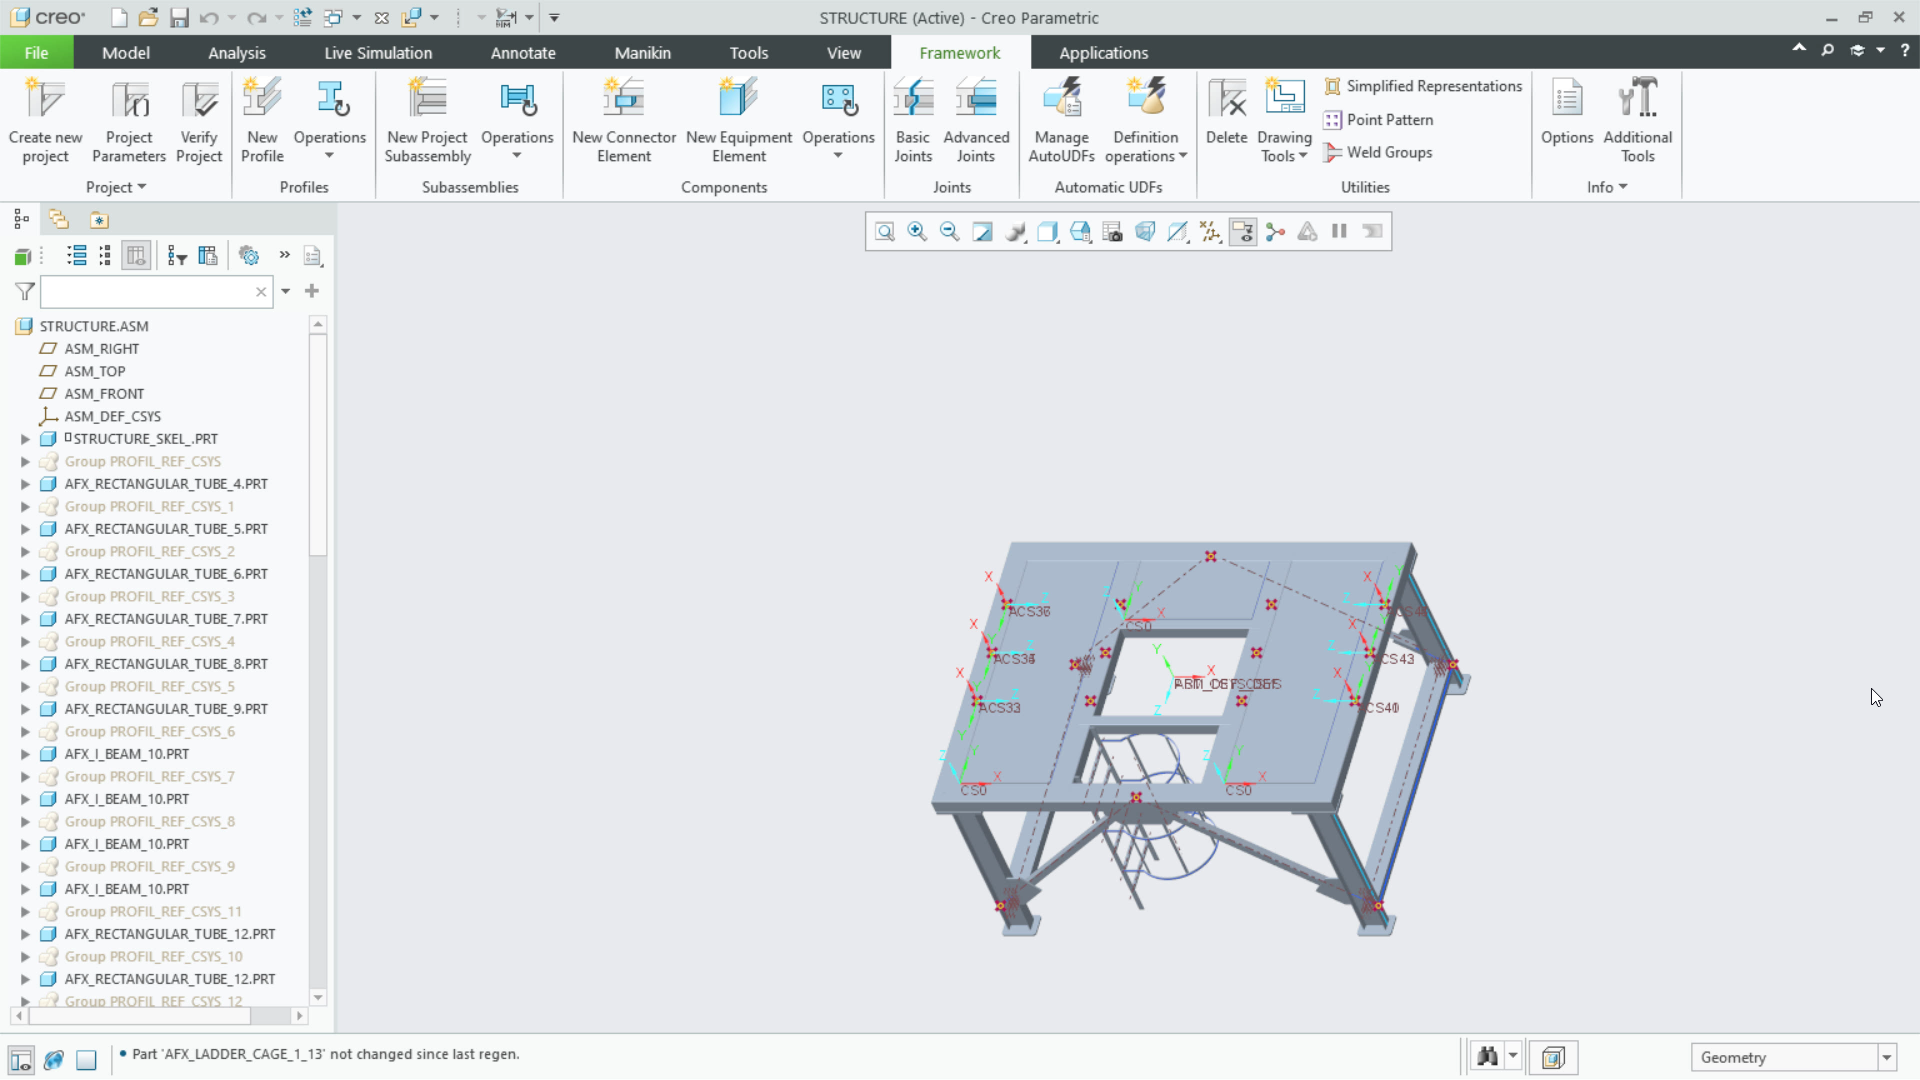Image resolution: width=1920 pixels, height=1080 pixels.
Task: Add a New Equipment Element
Action: pyautogui.click(x=739, y=121)
